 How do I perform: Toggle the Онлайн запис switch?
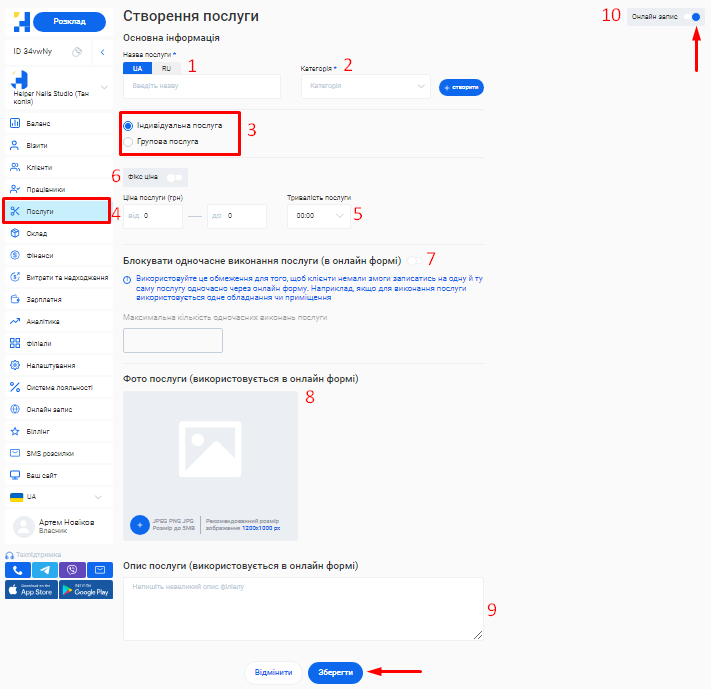pos(693,17)
